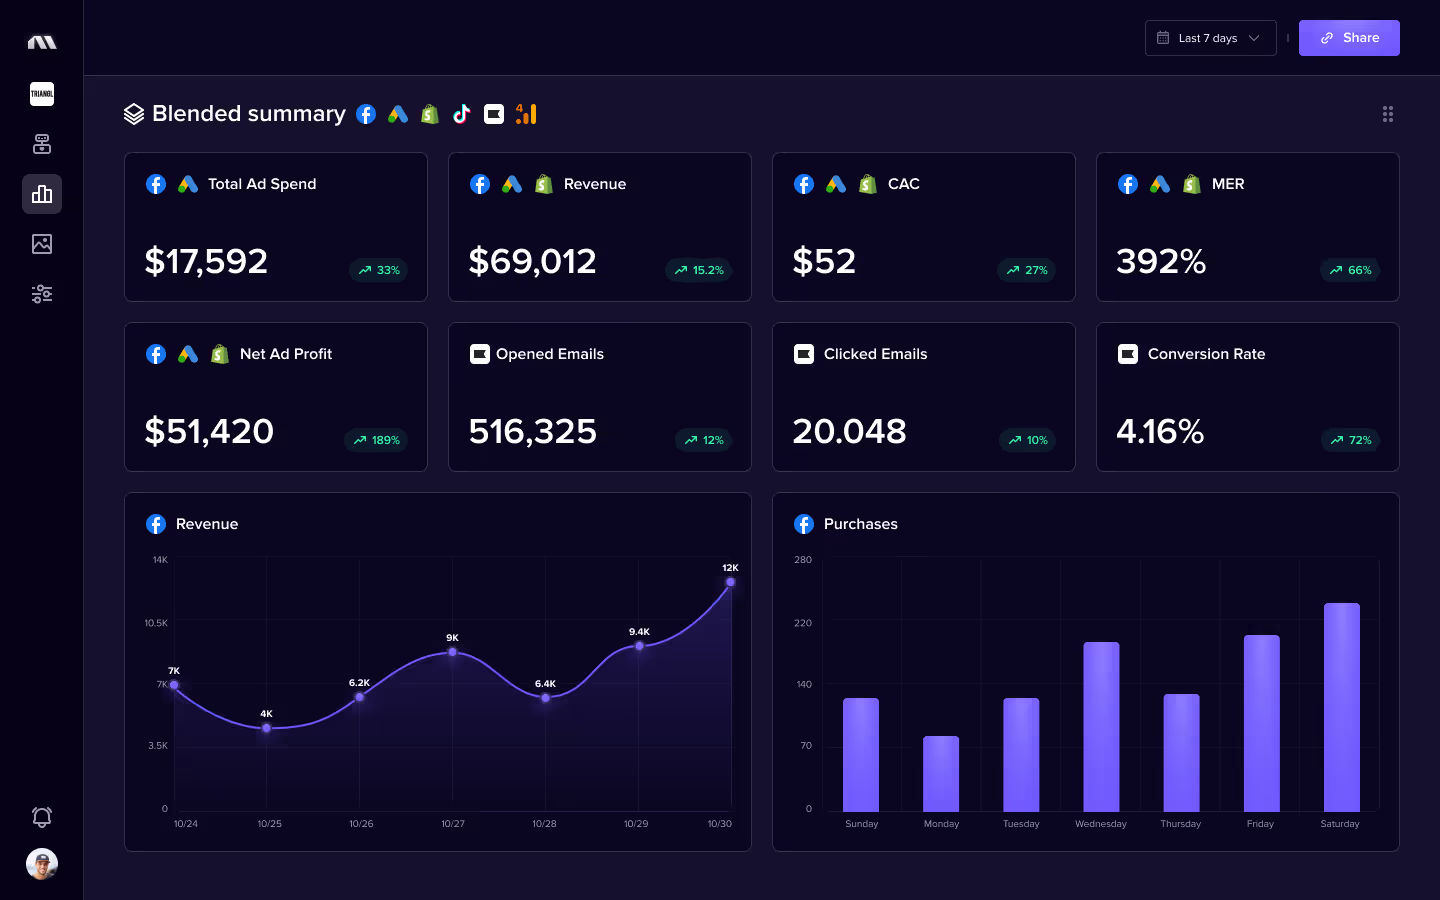
Task: Click the 72% badge on Conversion Rate
Action: 1350,440
